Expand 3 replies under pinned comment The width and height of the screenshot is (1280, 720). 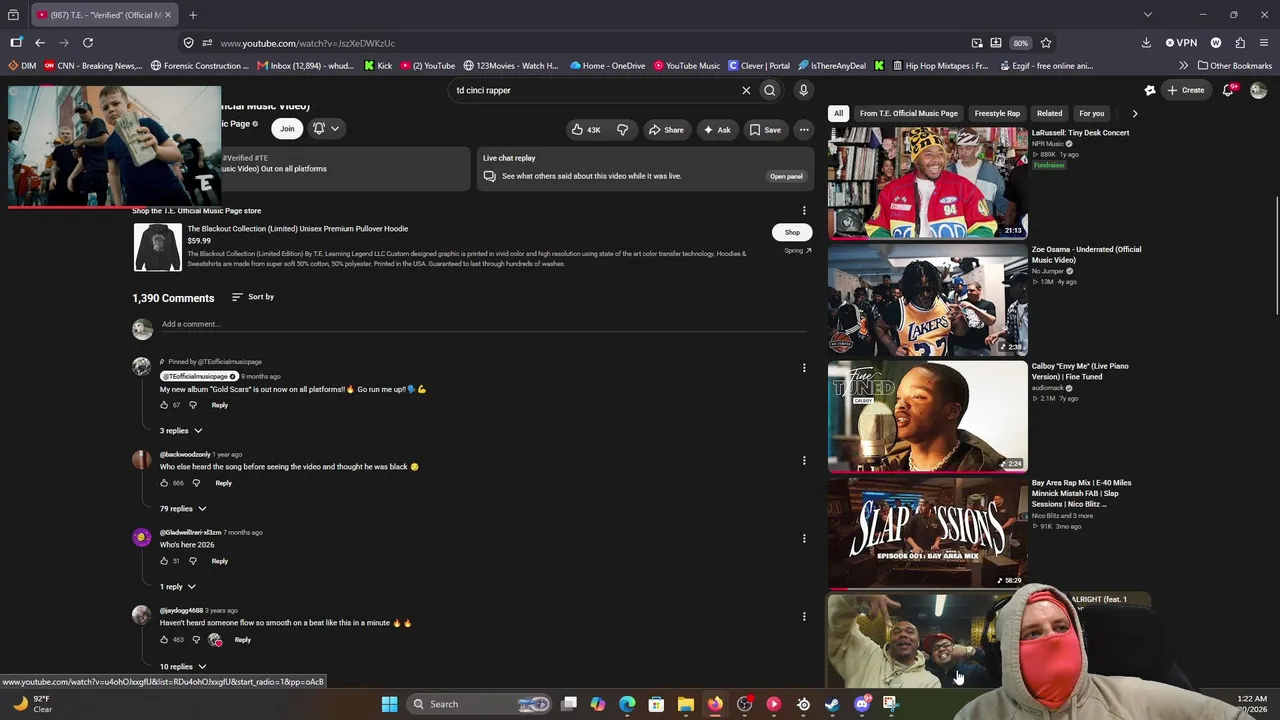tap(181, 431)
